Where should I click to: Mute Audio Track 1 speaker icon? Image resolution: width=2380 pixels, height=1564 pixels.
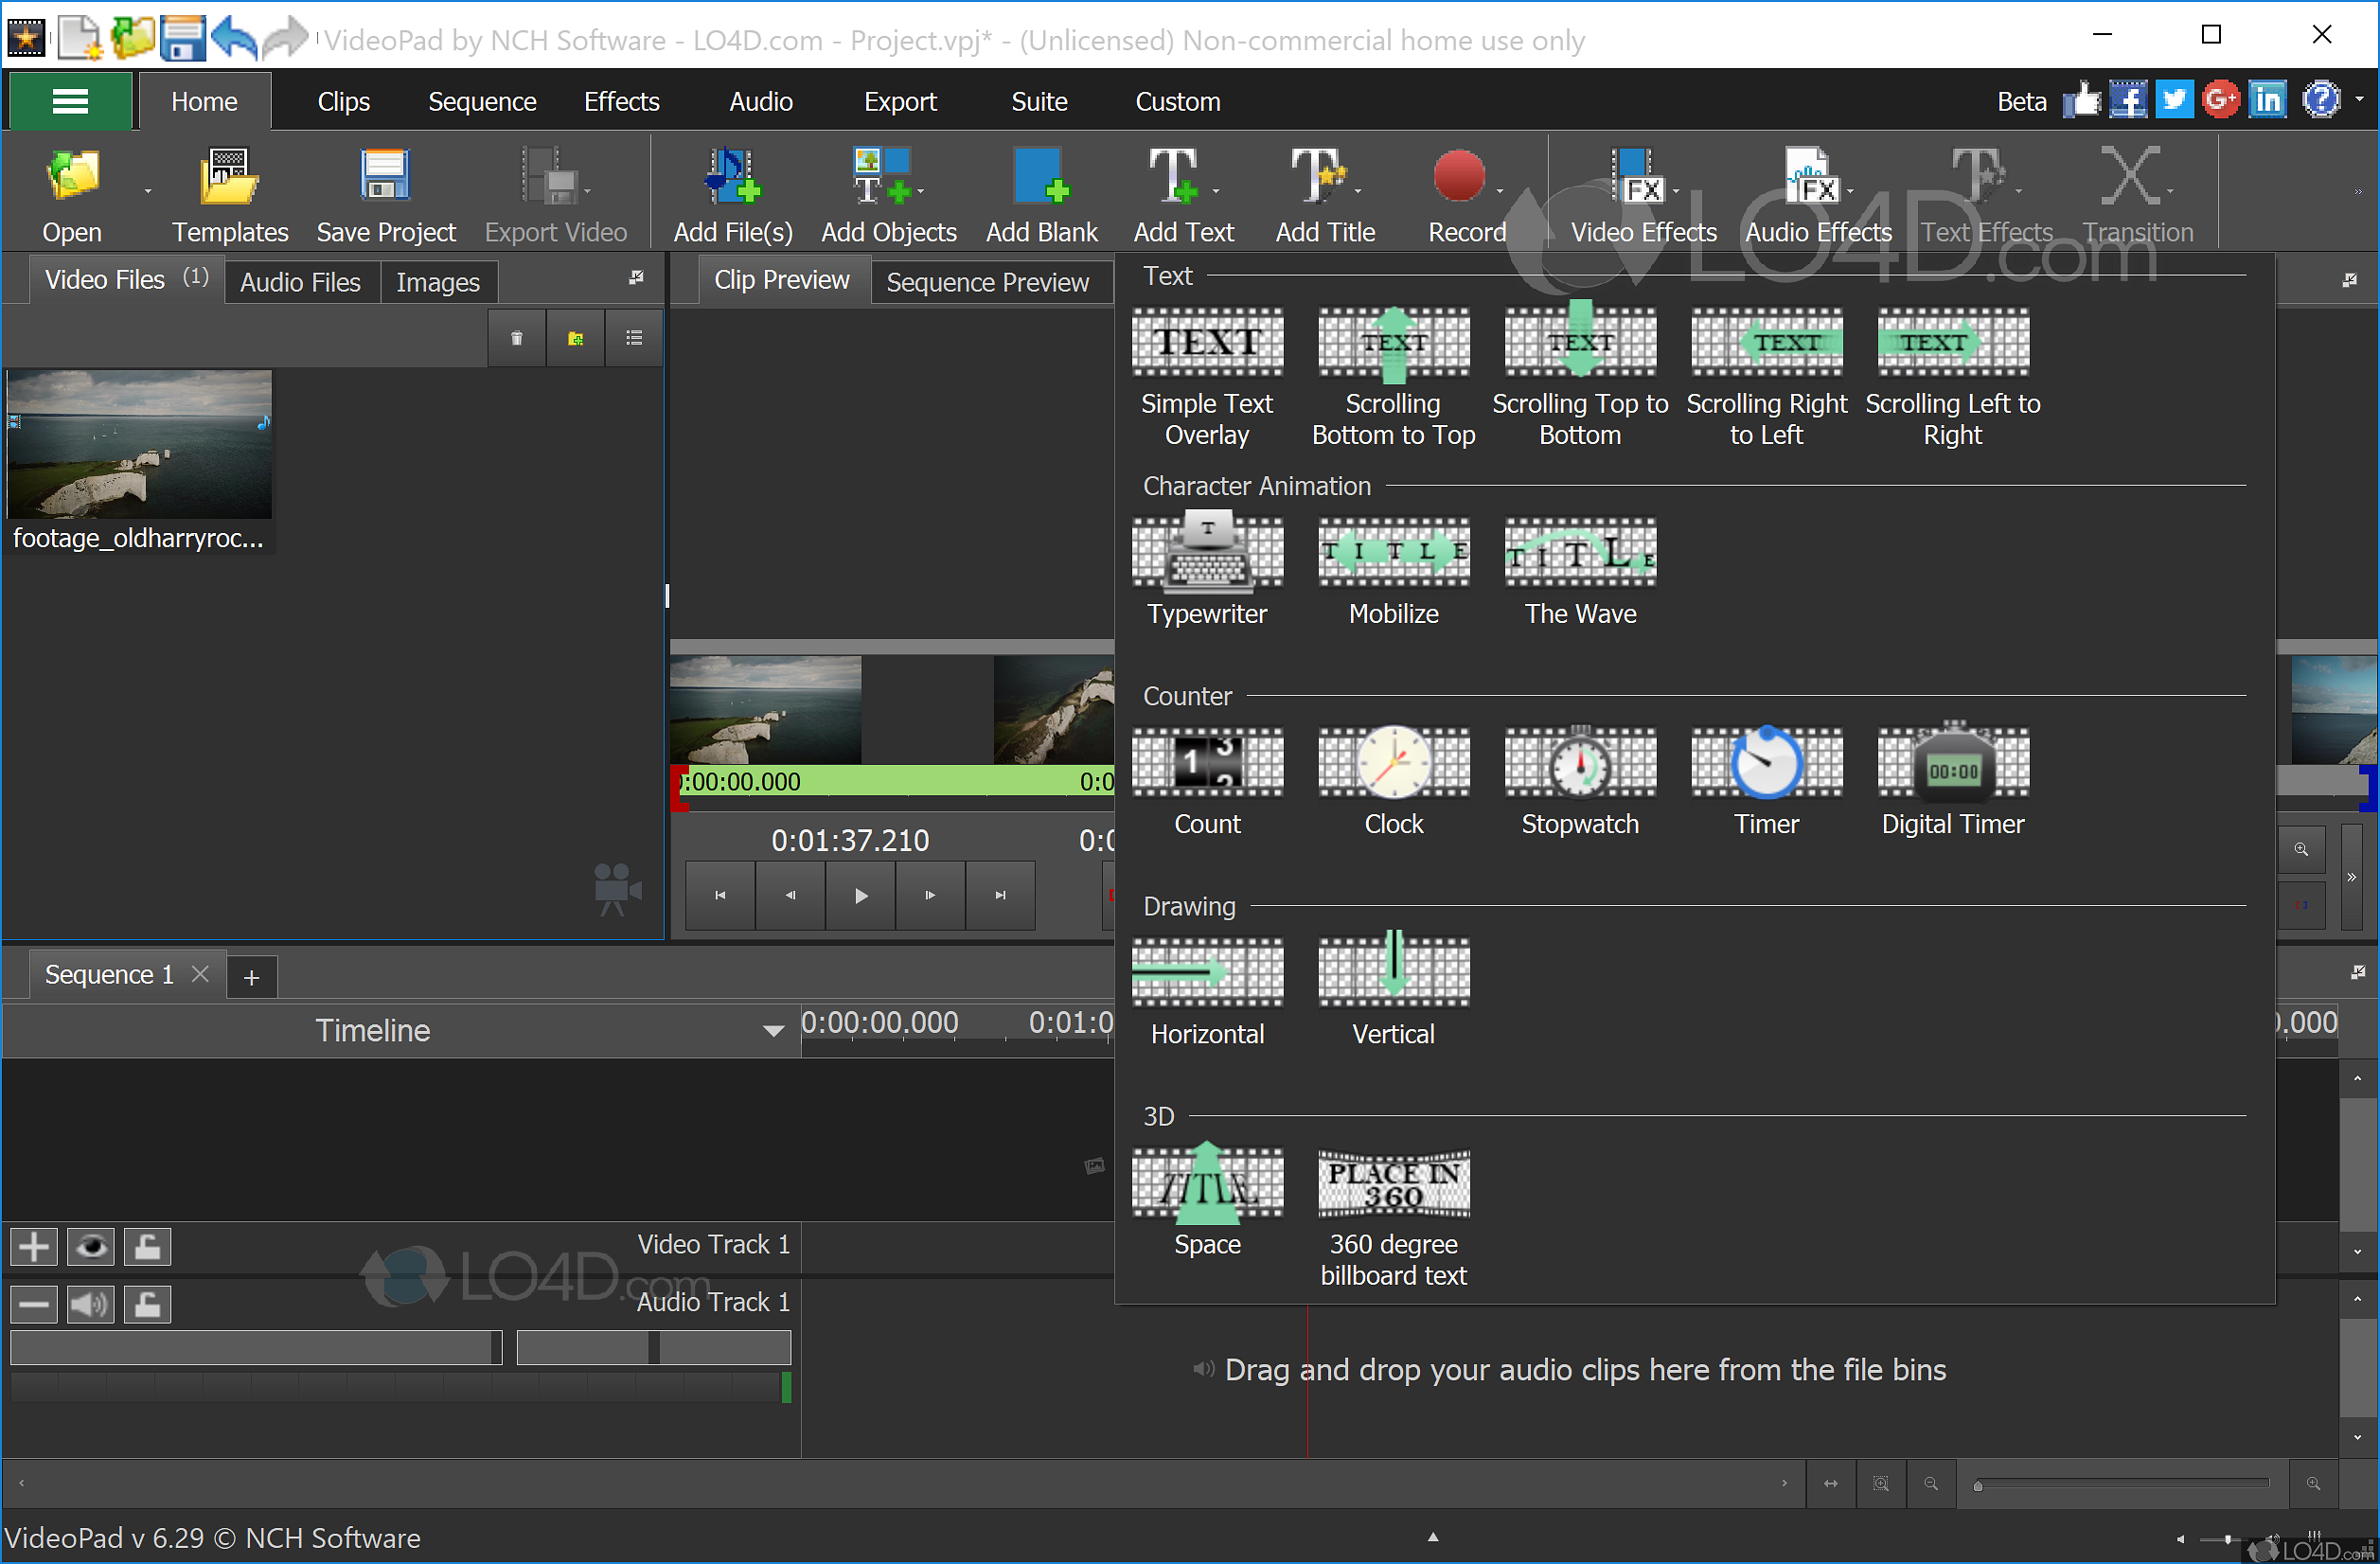click(x=91, y=1304)
